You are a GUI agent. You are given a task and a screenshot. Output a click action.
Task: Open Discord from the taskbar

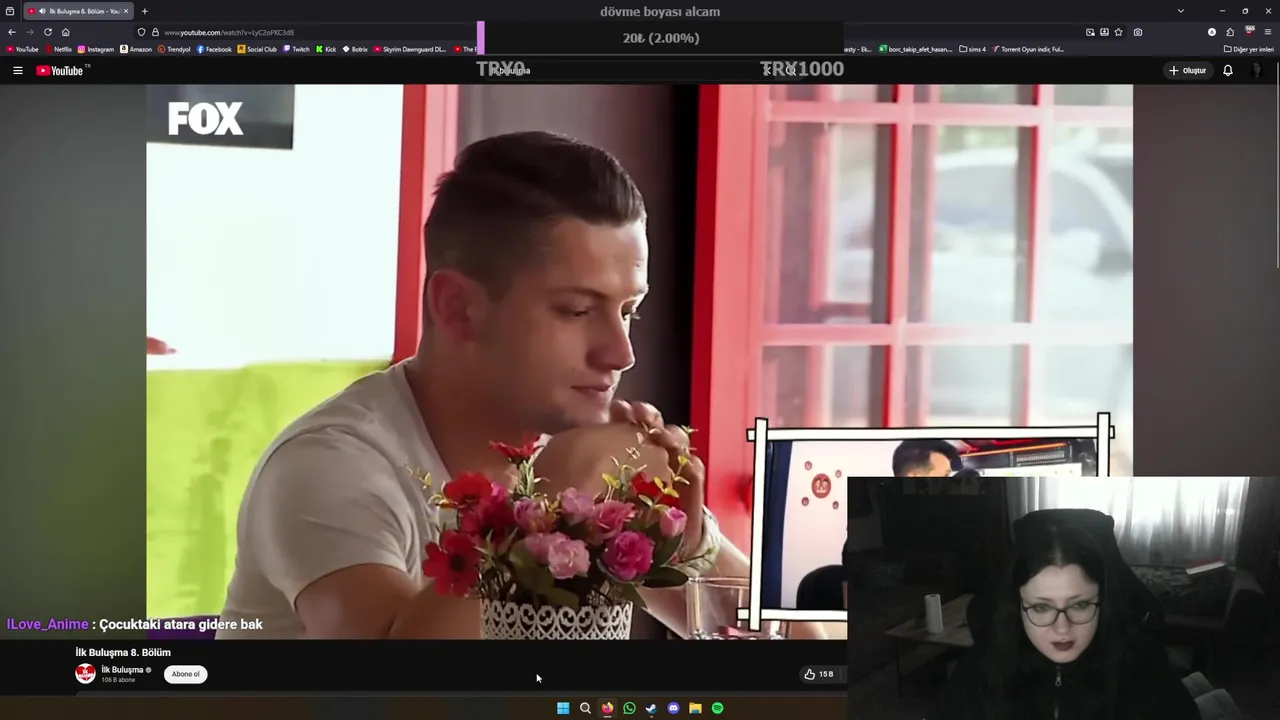pos(673,708)
